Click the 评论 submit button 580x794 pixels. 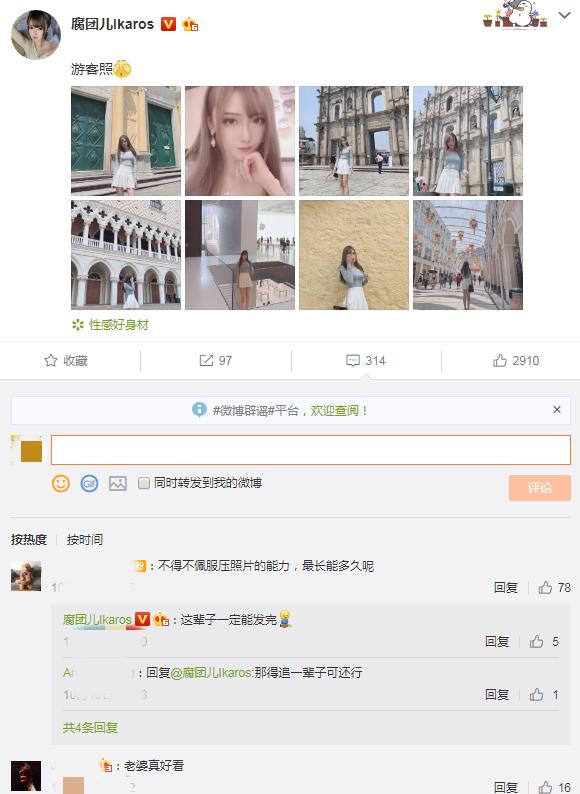tap(539, 488)
